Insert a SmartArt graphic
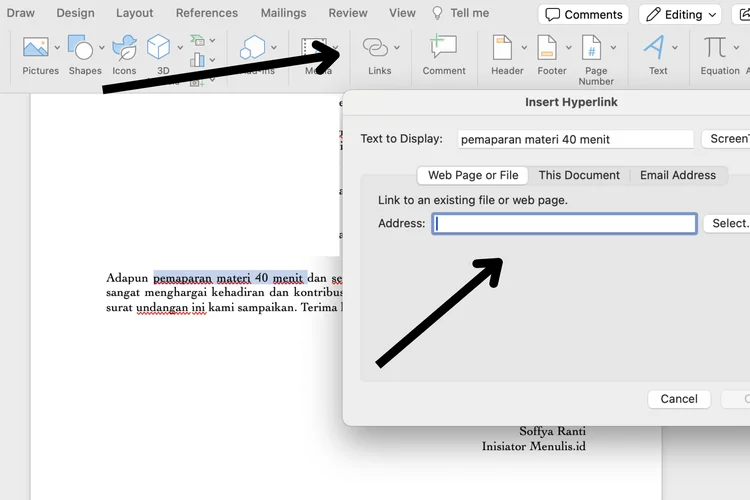Image resolution: width=750 pixels, height=500 pixels. coord(198,40)
